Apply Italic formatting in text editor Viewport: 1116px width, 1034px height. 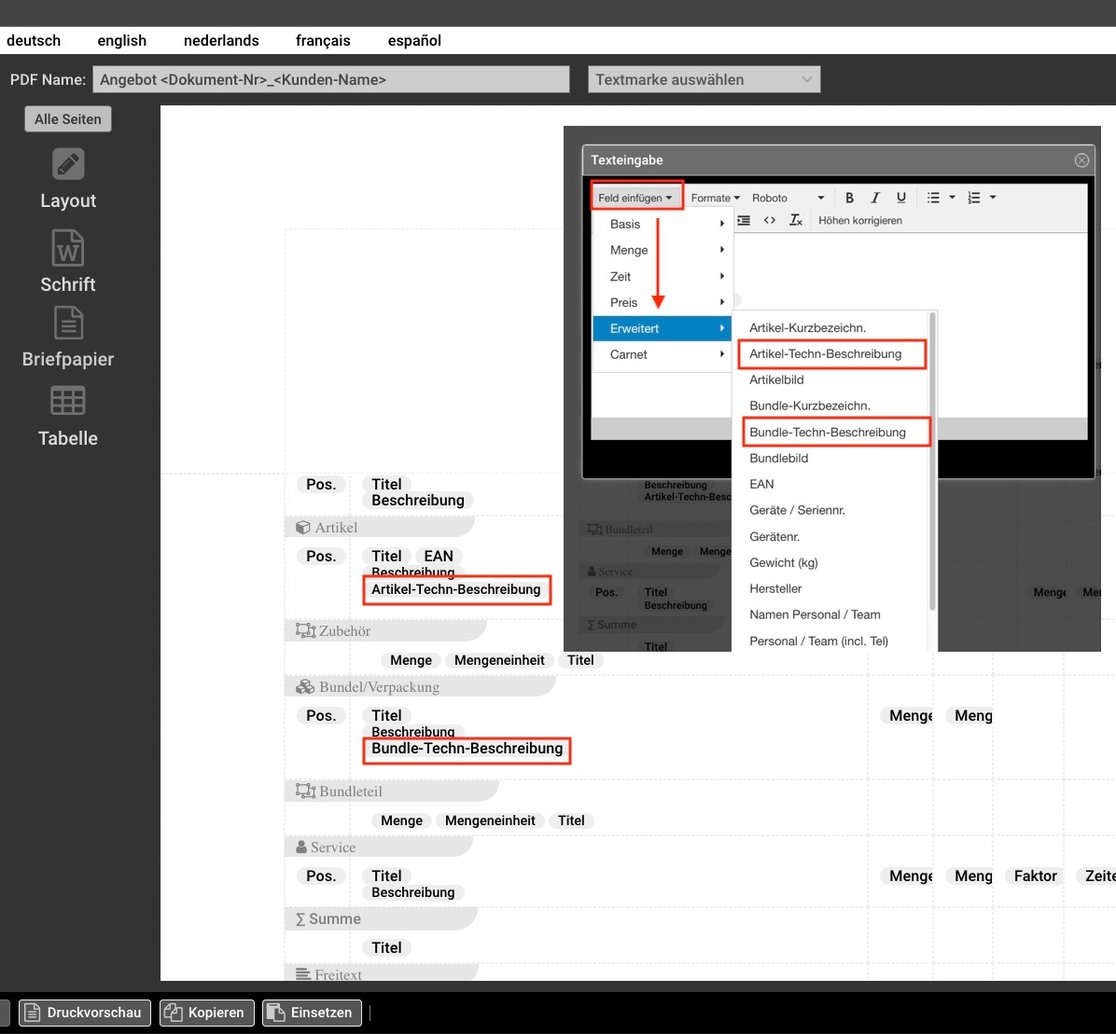875,198
